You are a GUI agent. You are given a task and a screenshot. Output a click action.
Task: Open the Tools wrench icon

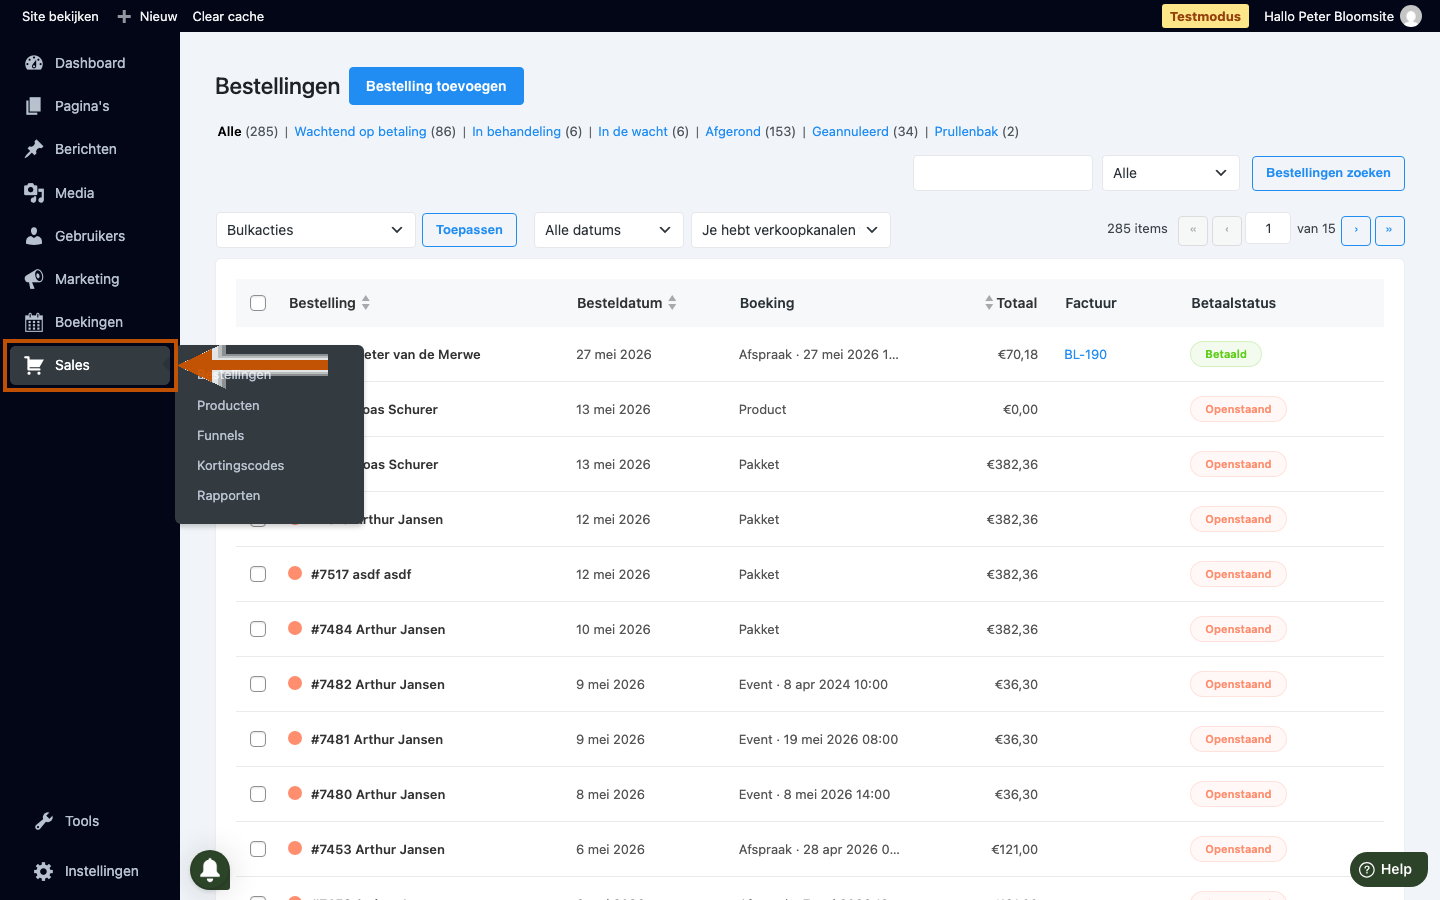click(x=44, y=821)
